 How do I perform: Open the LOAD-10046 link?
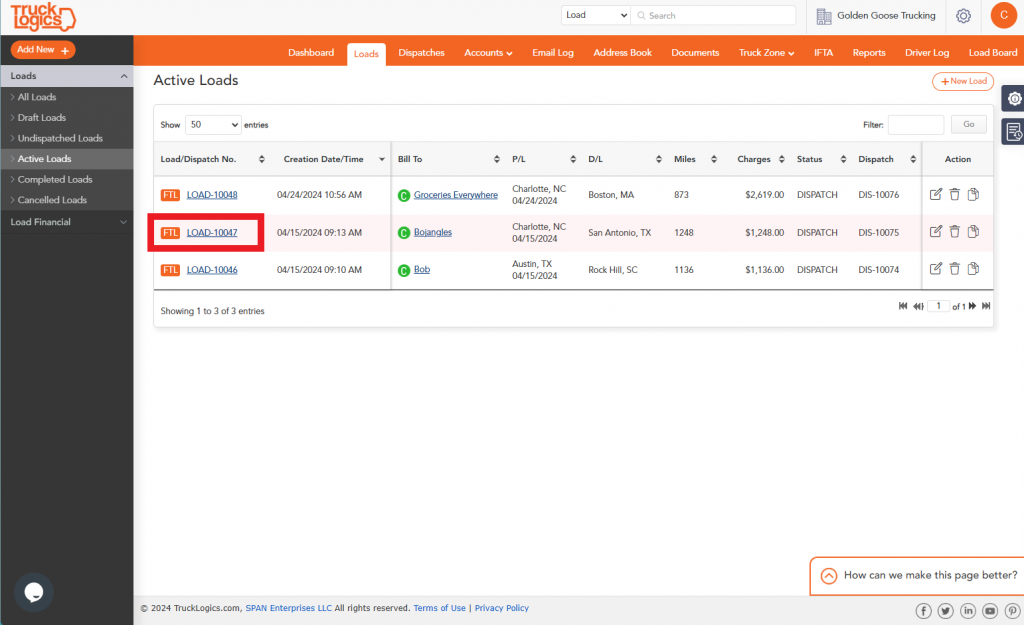[x=212, y=270]
